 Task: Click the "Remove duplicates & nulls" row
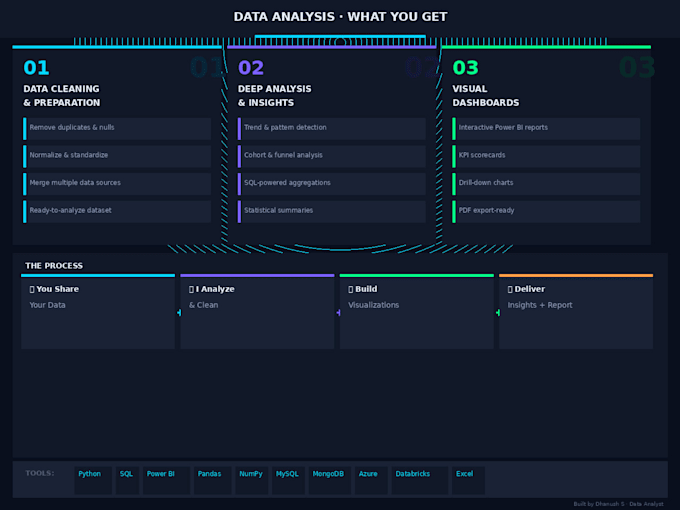[x=117, y=128]
